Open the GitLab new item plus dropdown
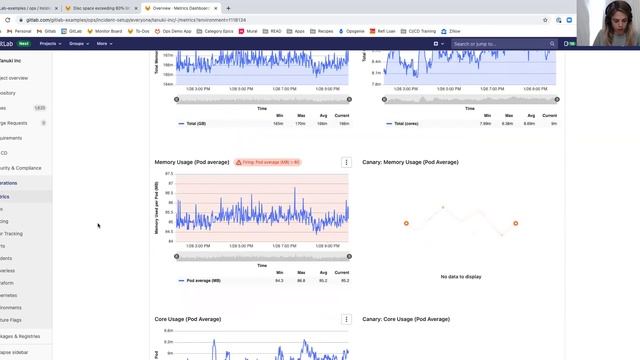This screenshot has width=640, height=360. pyautogui.click(x=438, y=44)
